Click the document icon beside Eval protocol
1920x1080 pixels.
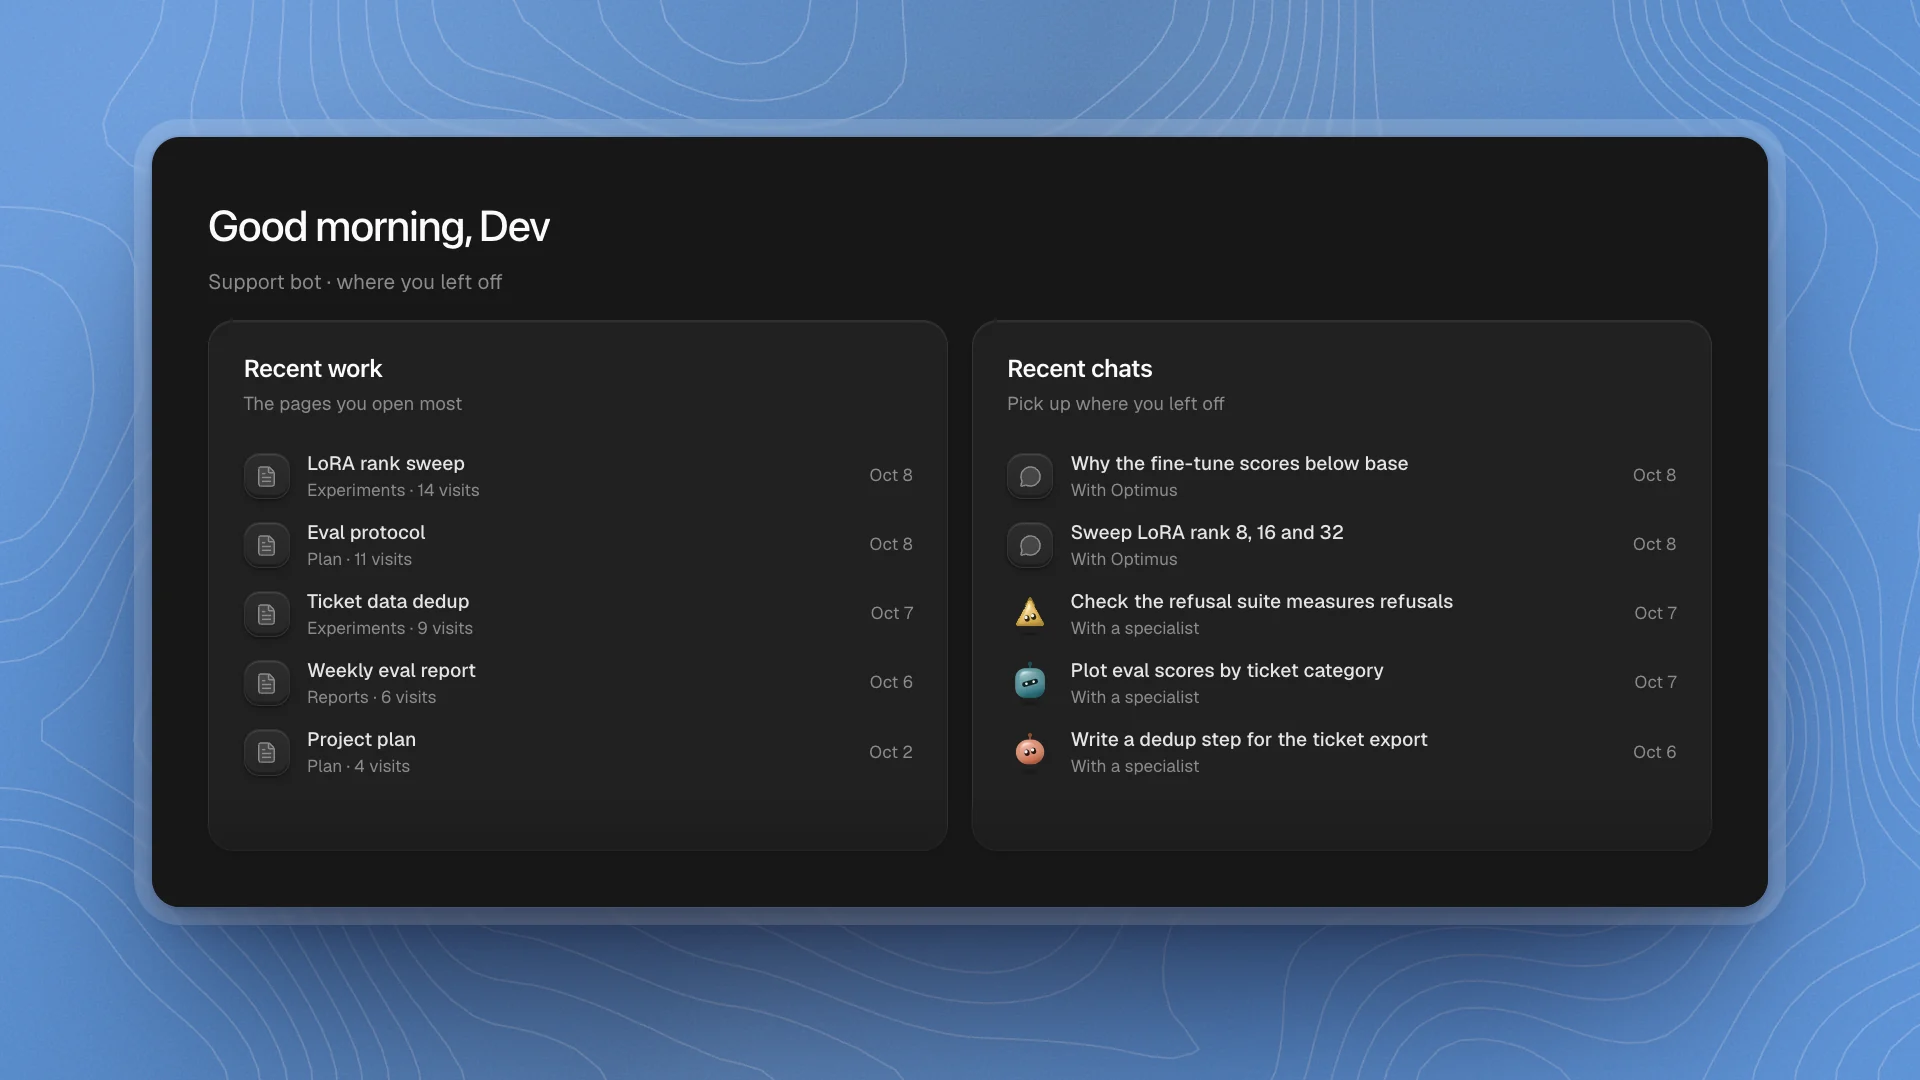coord(266,545)
